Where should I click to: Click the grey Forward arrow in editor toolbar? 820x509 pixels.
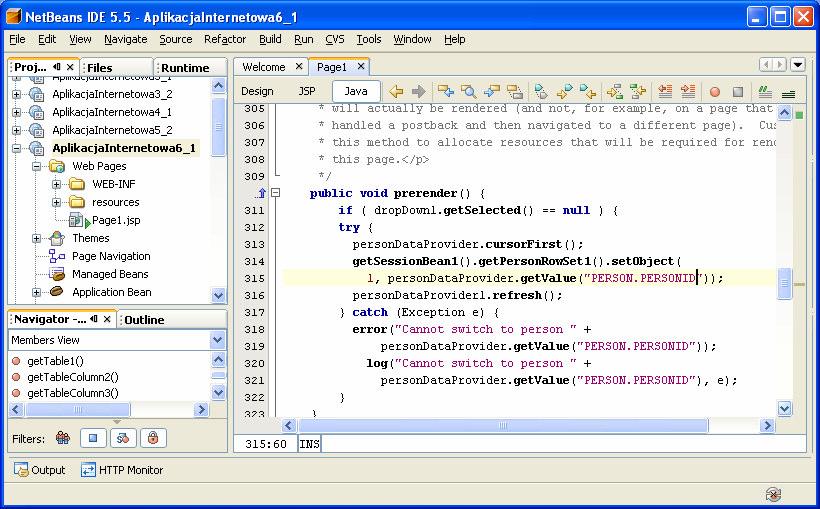click(x=418, y=92)
